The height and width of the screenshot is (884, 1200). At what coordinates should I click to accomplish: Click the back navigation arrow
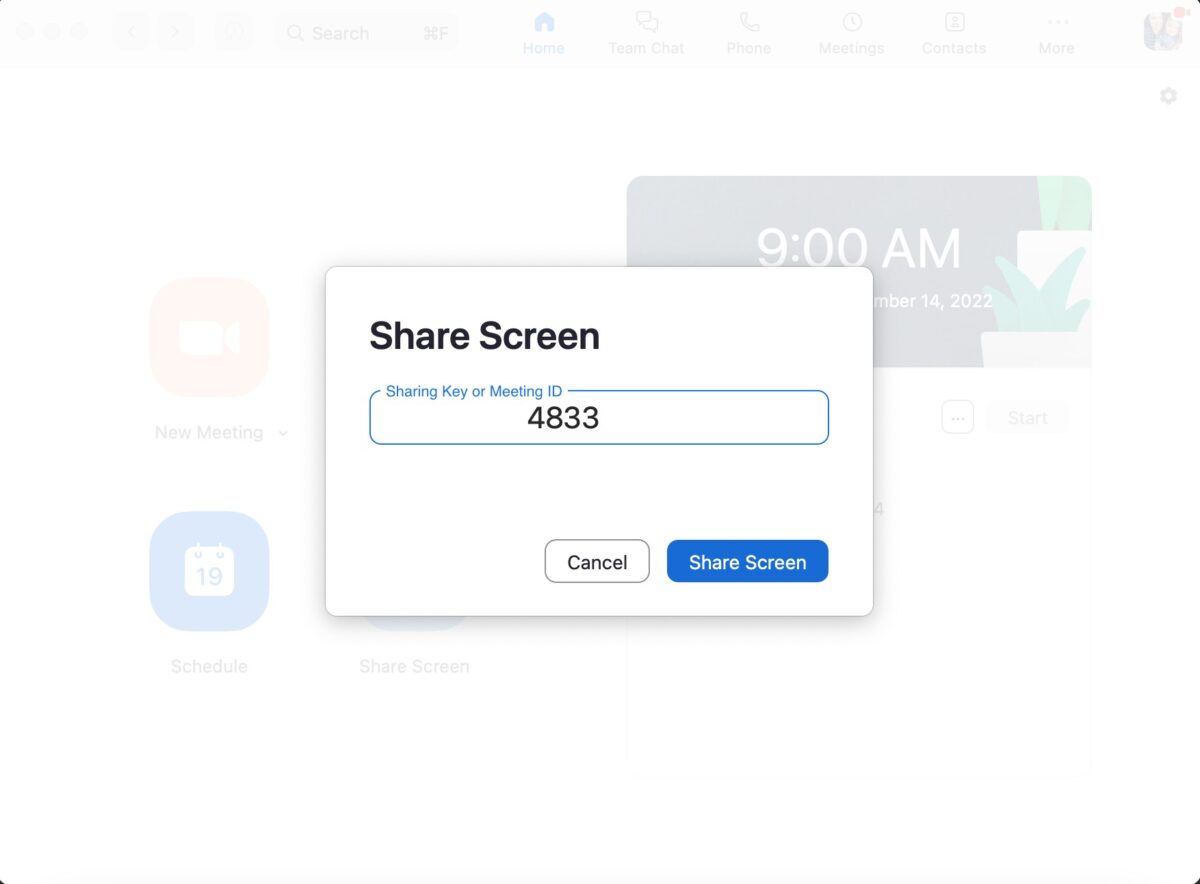point(131,32)
